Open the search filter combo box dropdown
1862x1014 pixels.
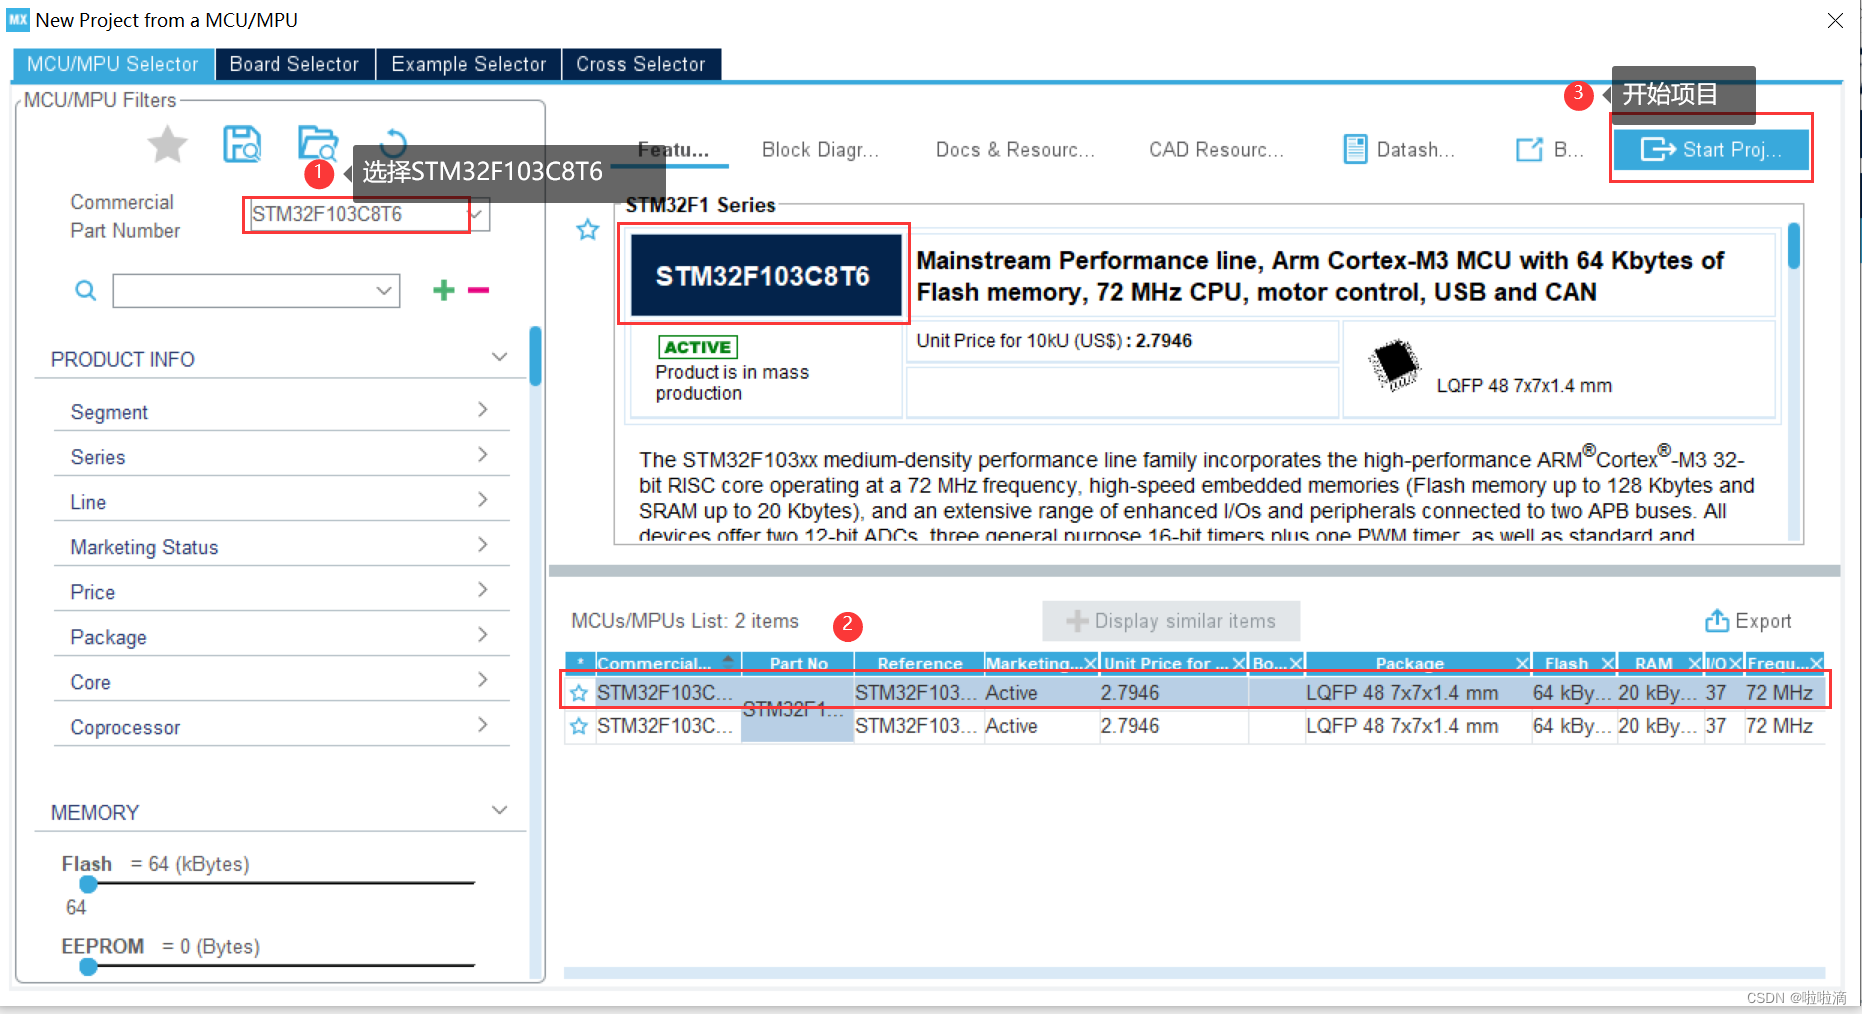383,290
